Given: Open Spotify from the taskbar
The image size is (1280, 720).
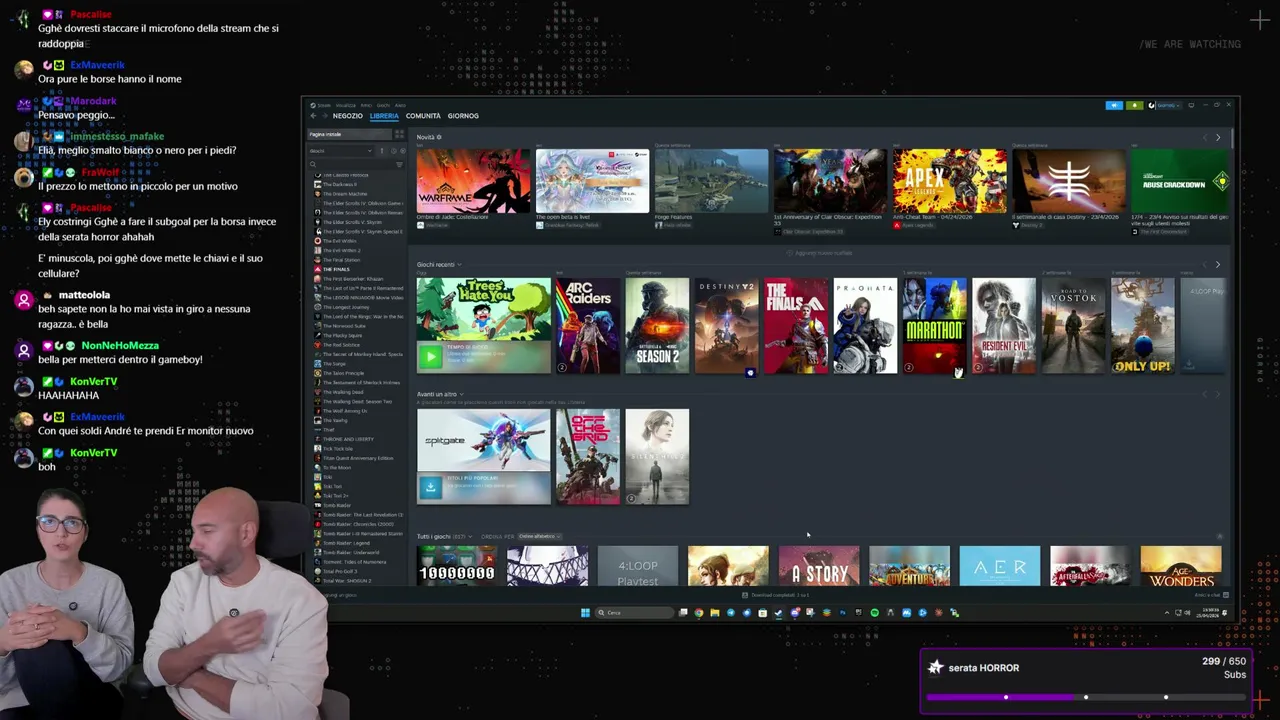Looking at the screenshot, I should click(x=875, y=613).
